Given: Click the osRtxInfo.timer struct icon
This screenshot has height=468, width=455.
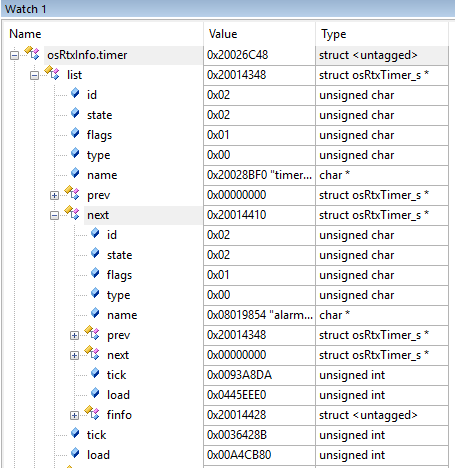Looking at the screenshot, I should click(32, 53).
